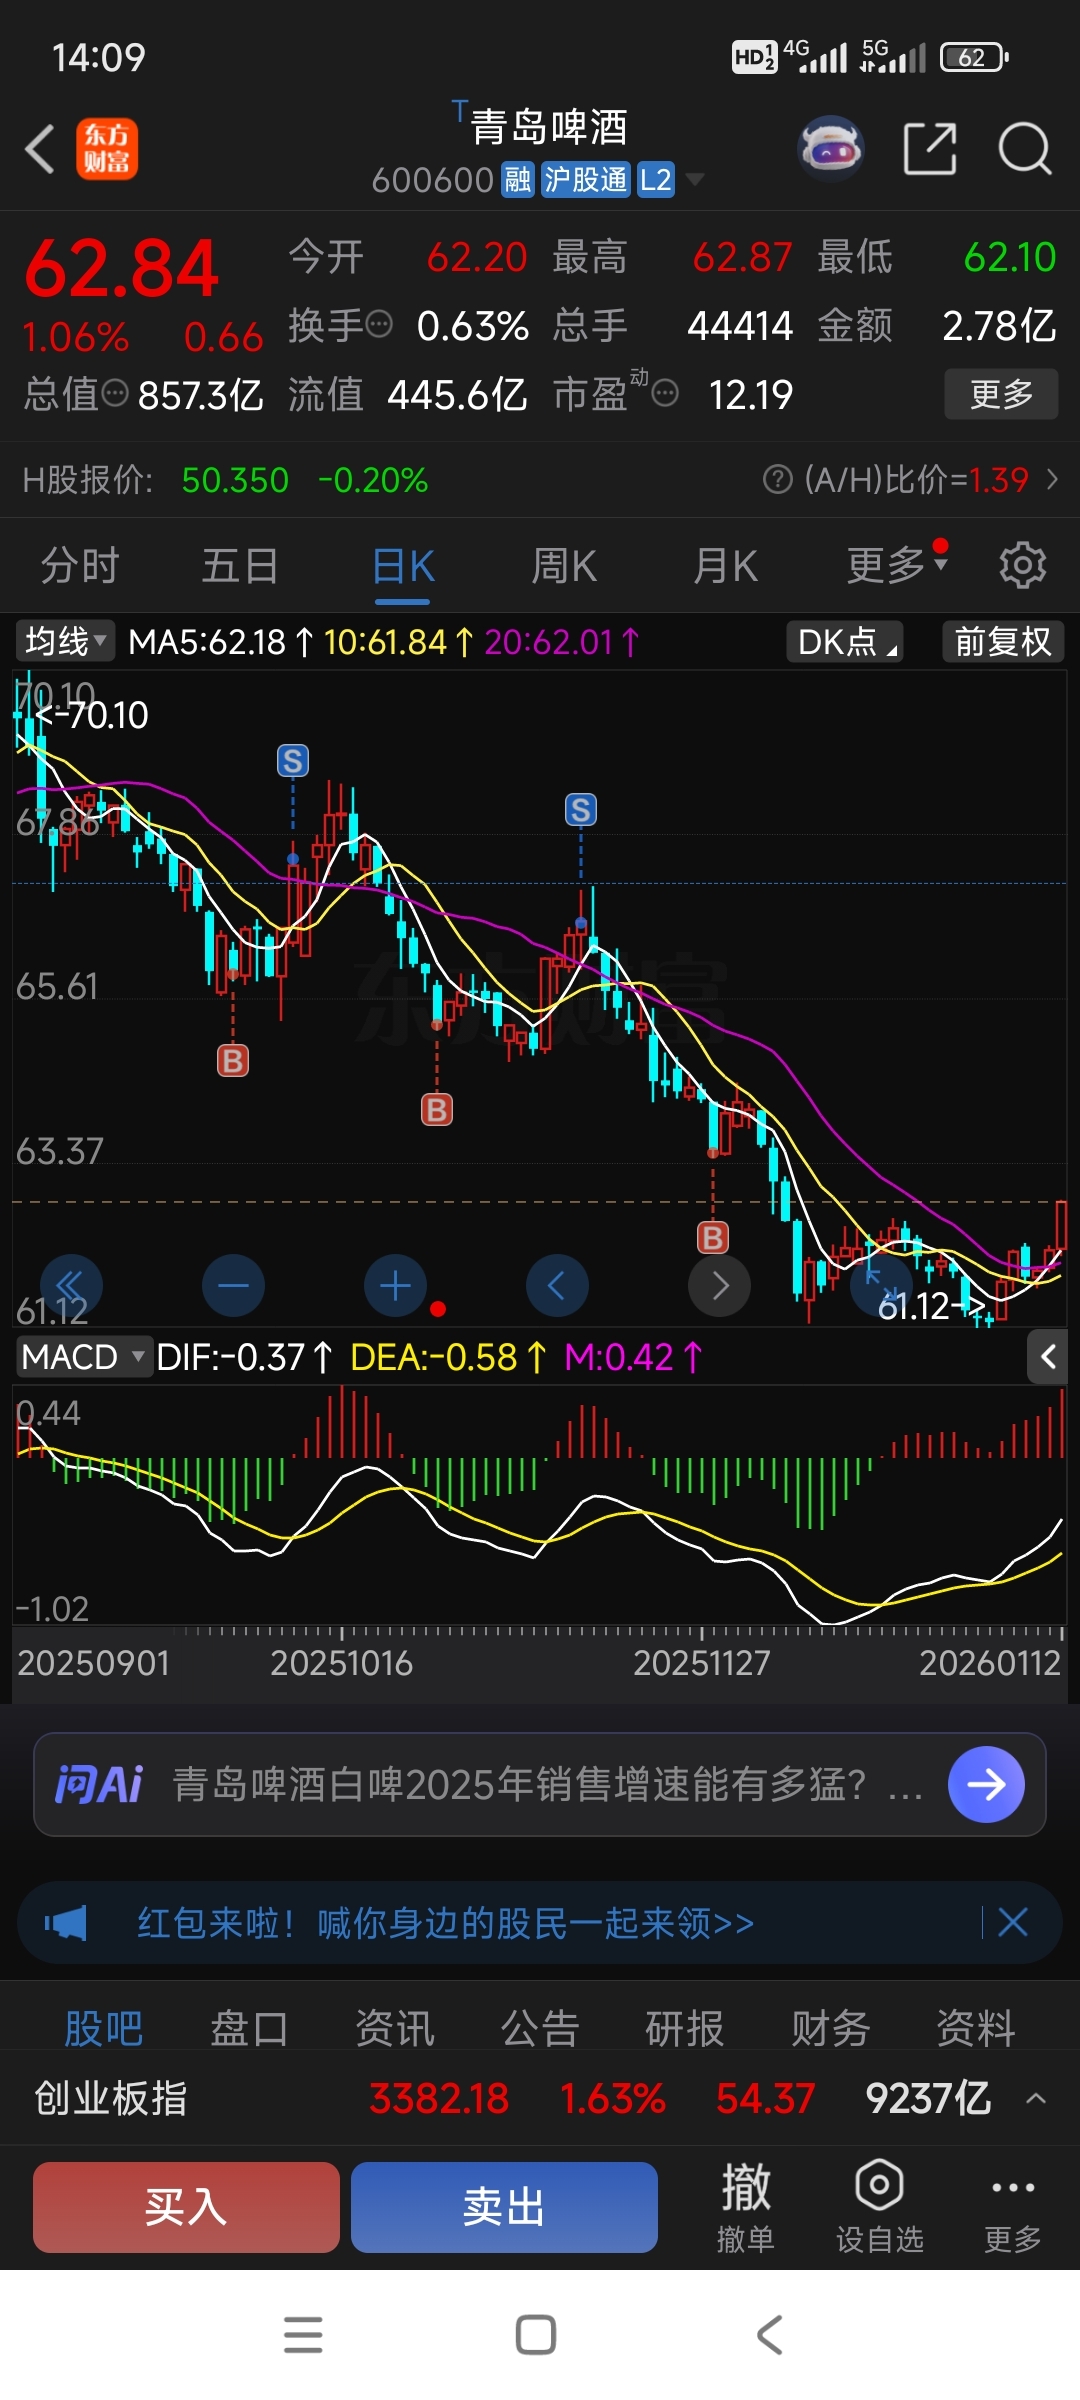Open the 资料 tab
This screenshot has height=2400, width=1080.
click(976, 2028)
